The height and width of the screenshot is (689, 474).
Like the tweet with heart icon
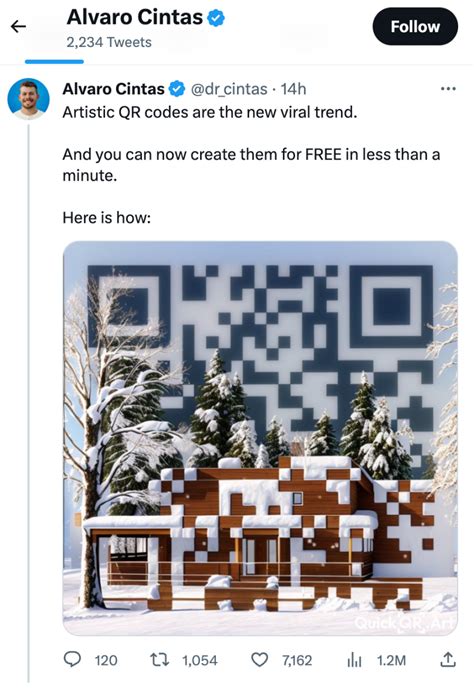[259, 660]
